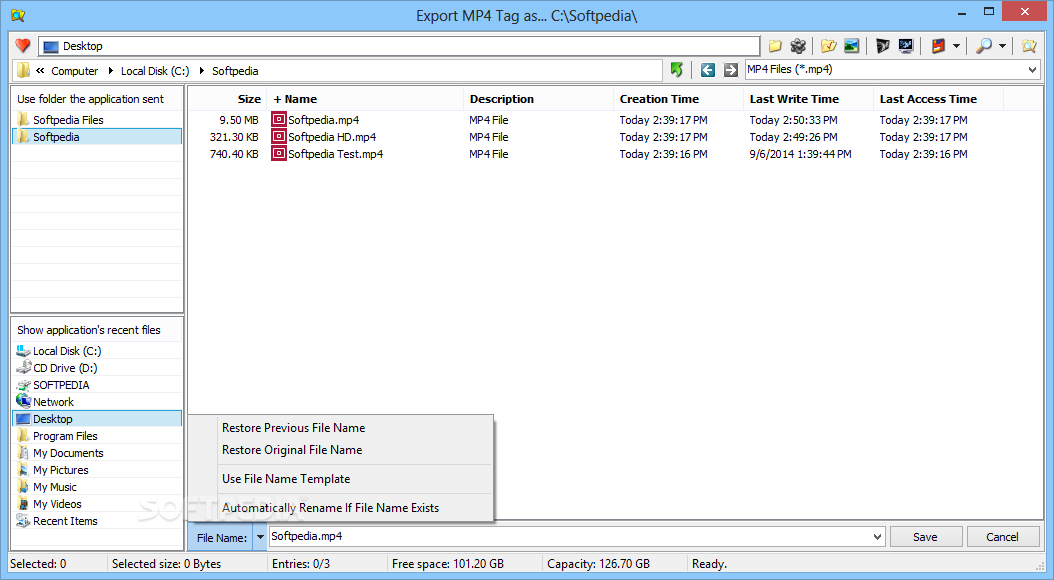
Task: Click the Recent Items icon
Action: pyautogui.click(x=24, y=521)
